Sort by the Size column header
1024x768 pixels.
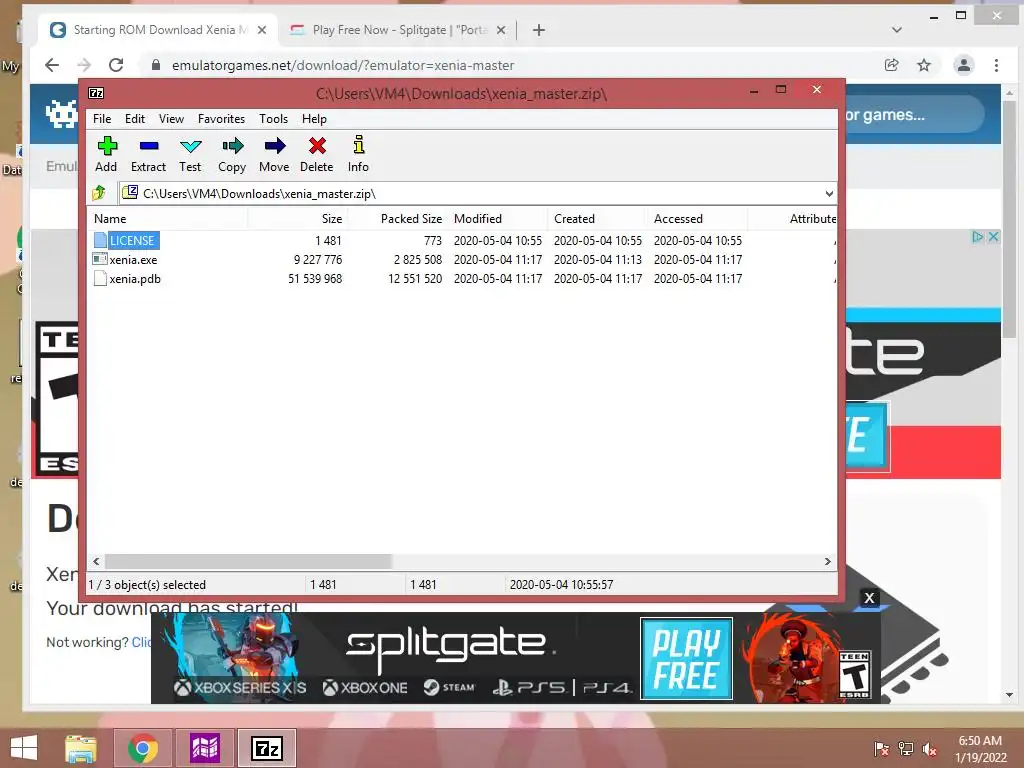pos(297,219)
